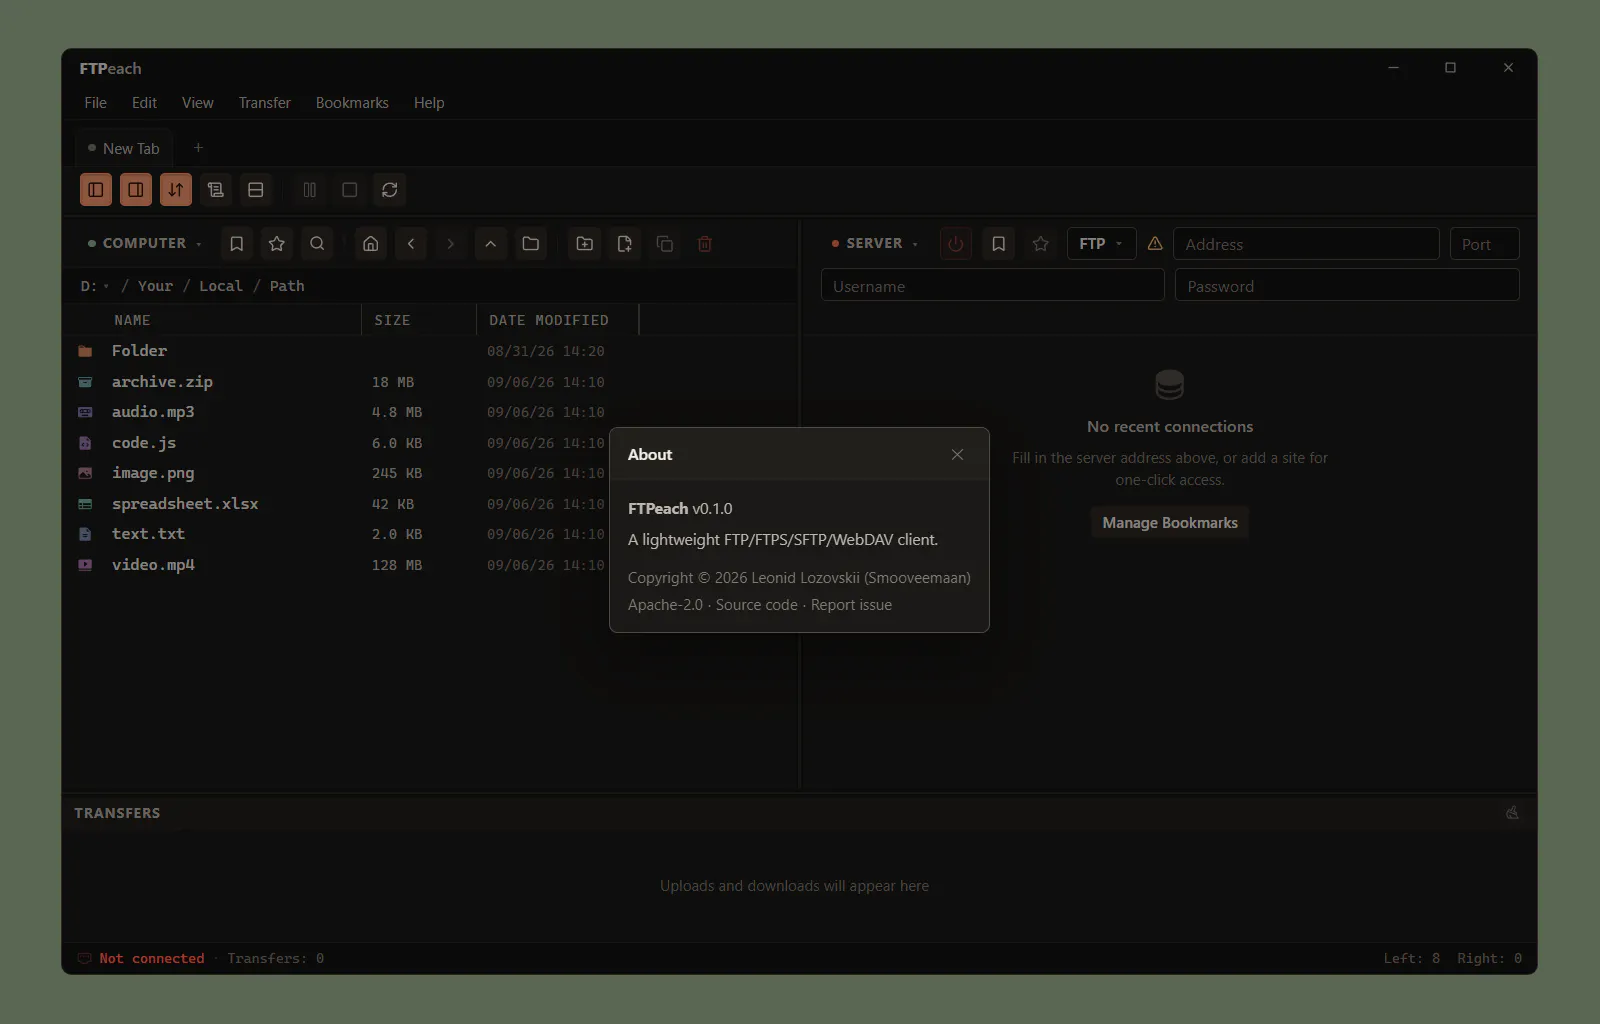Open local bookmarks icon in Computer pane

point(237,244)
